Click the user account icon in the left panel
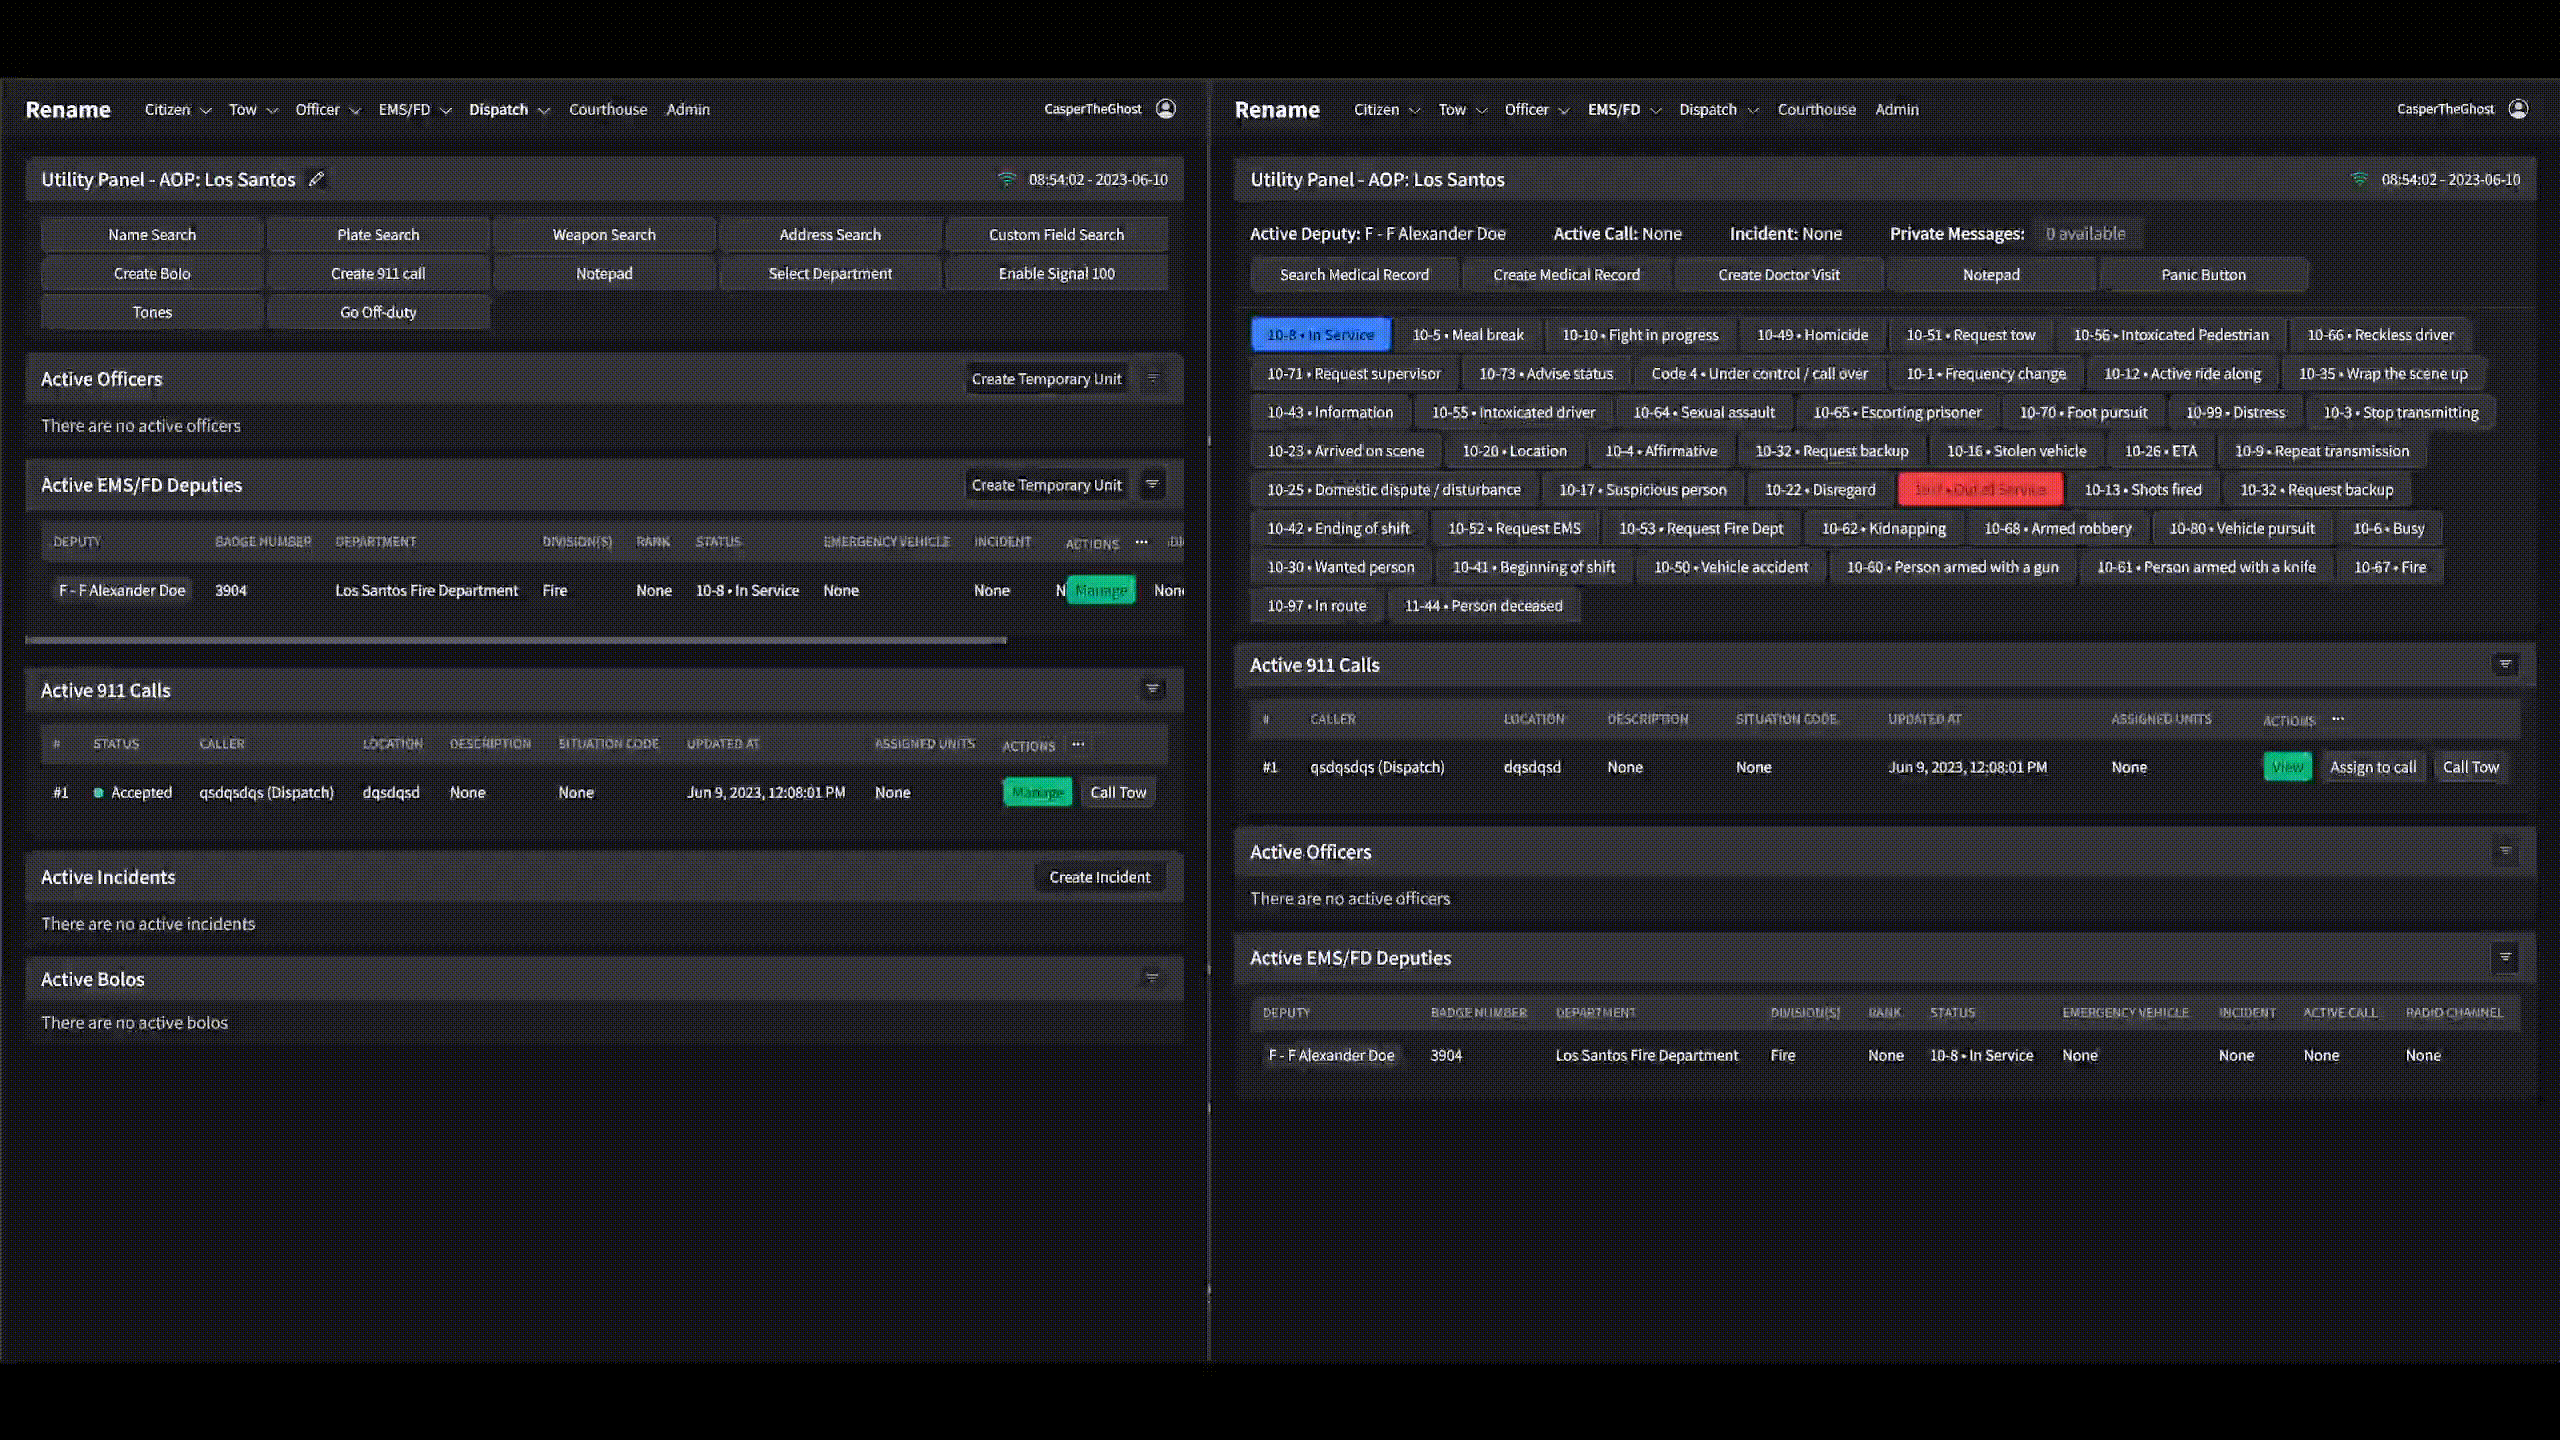2560x1440 pixels. [1166, 109]
